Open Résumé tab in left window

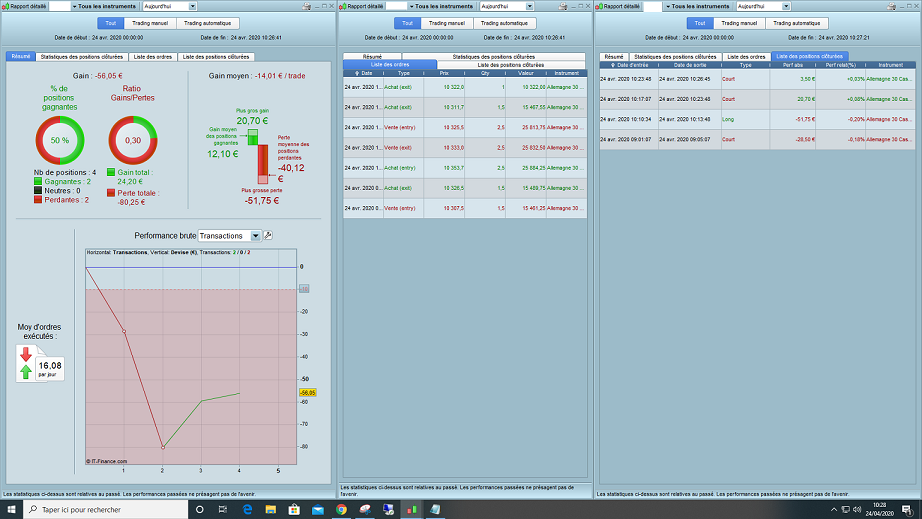(x=21, y=57)
